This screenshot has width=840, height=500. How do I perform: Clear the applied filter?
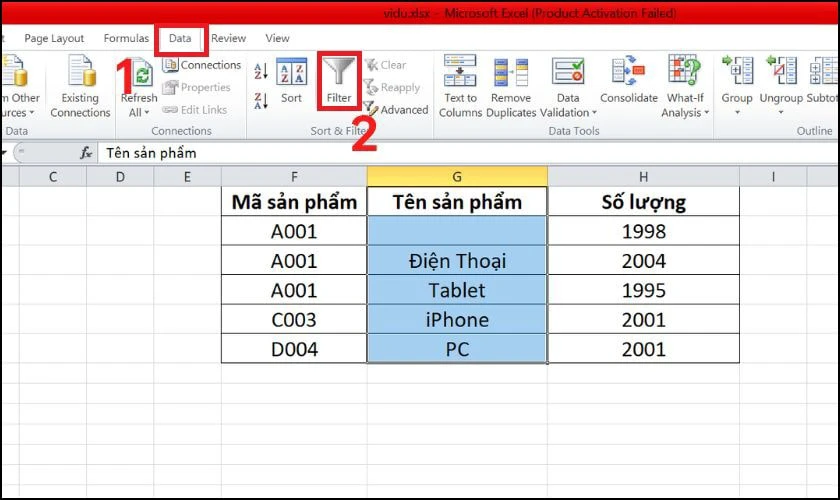(x=386, y=65)
